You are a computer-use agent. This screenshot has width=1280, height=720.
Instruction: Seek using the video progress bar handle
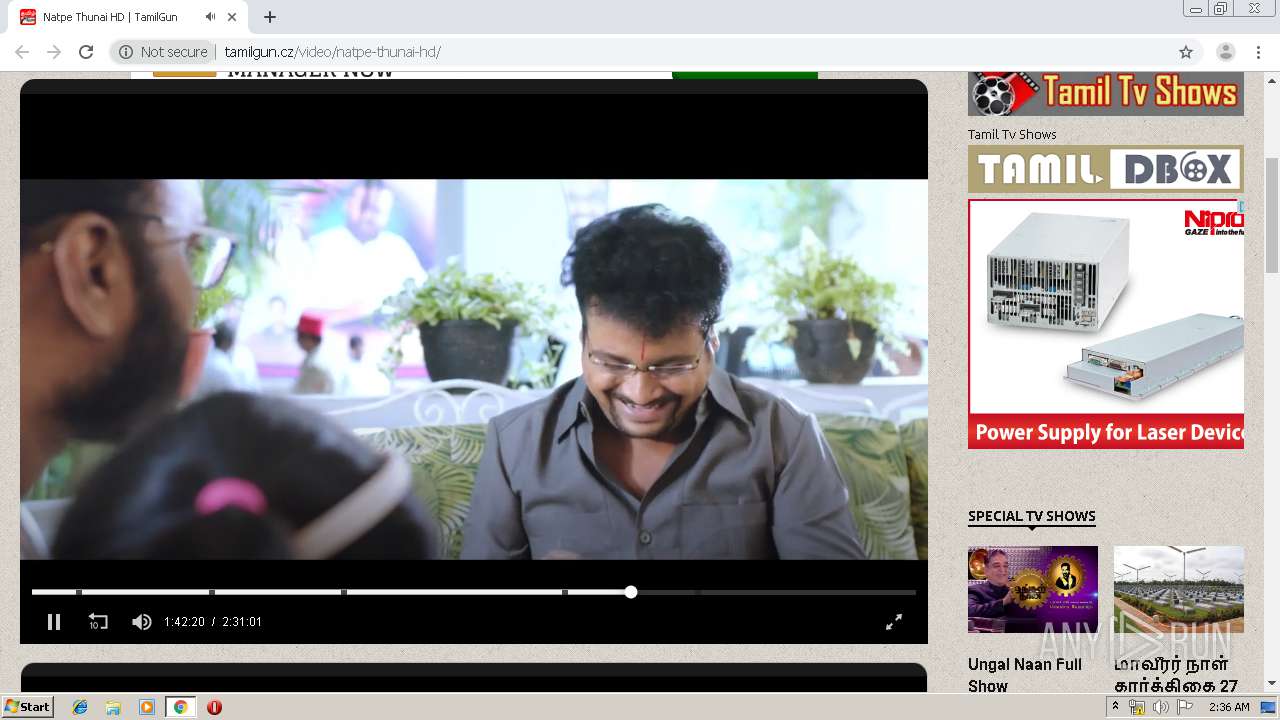pos(631,592)
